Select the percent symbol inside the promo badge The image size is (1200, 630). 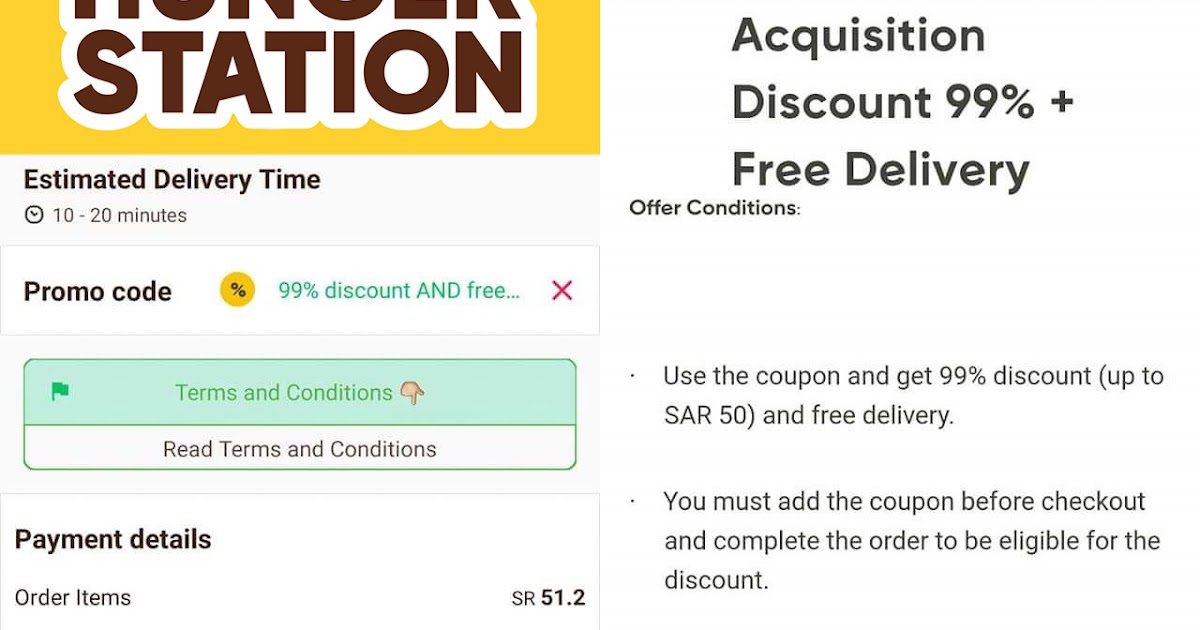[237, 290]
